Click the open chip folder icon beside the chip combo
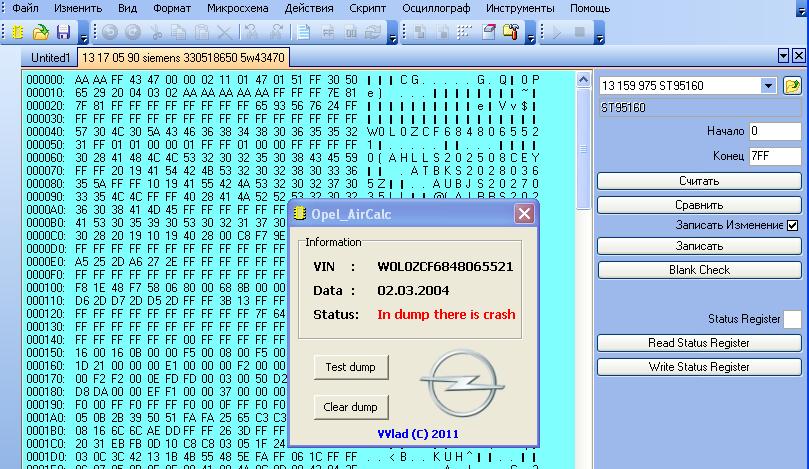 [792, 86]
